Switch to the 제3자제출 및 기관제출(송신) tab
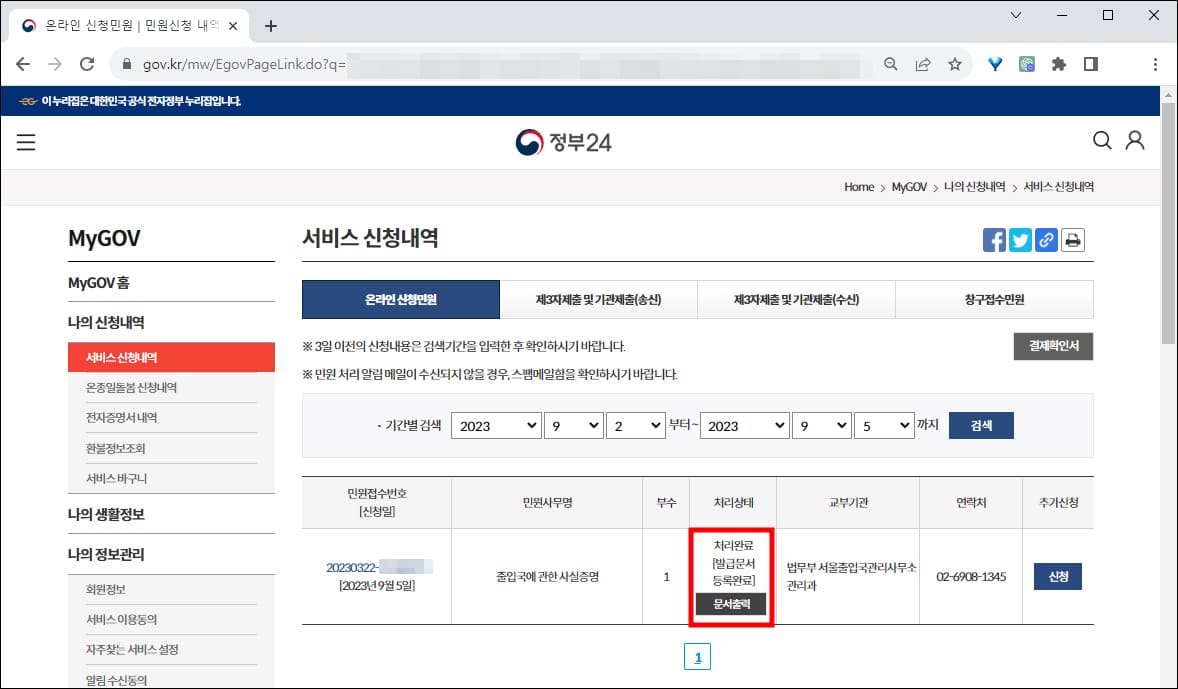 click(x=598, y=299)
